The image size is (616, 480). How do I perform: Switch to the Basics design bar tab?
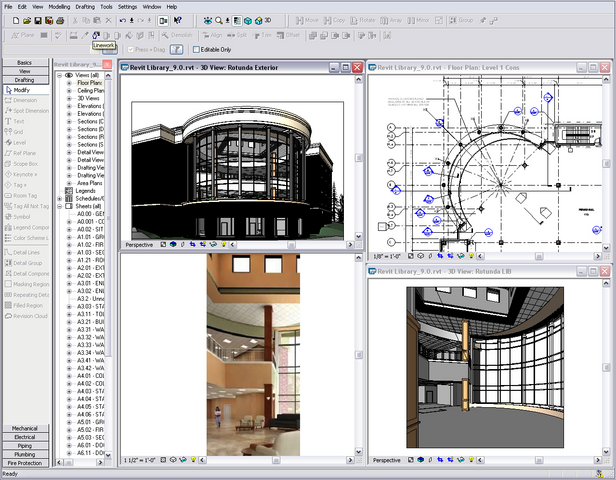point(26,62)
